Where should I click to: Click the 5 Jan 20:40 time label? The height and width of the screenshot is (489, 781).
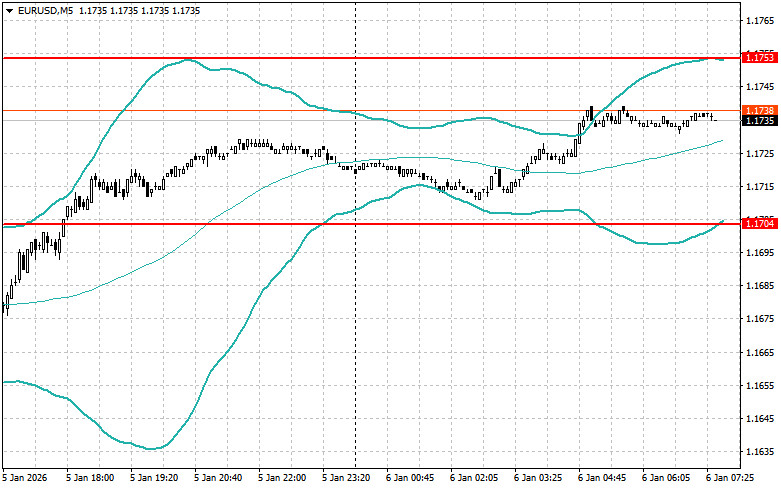point(218,478)
